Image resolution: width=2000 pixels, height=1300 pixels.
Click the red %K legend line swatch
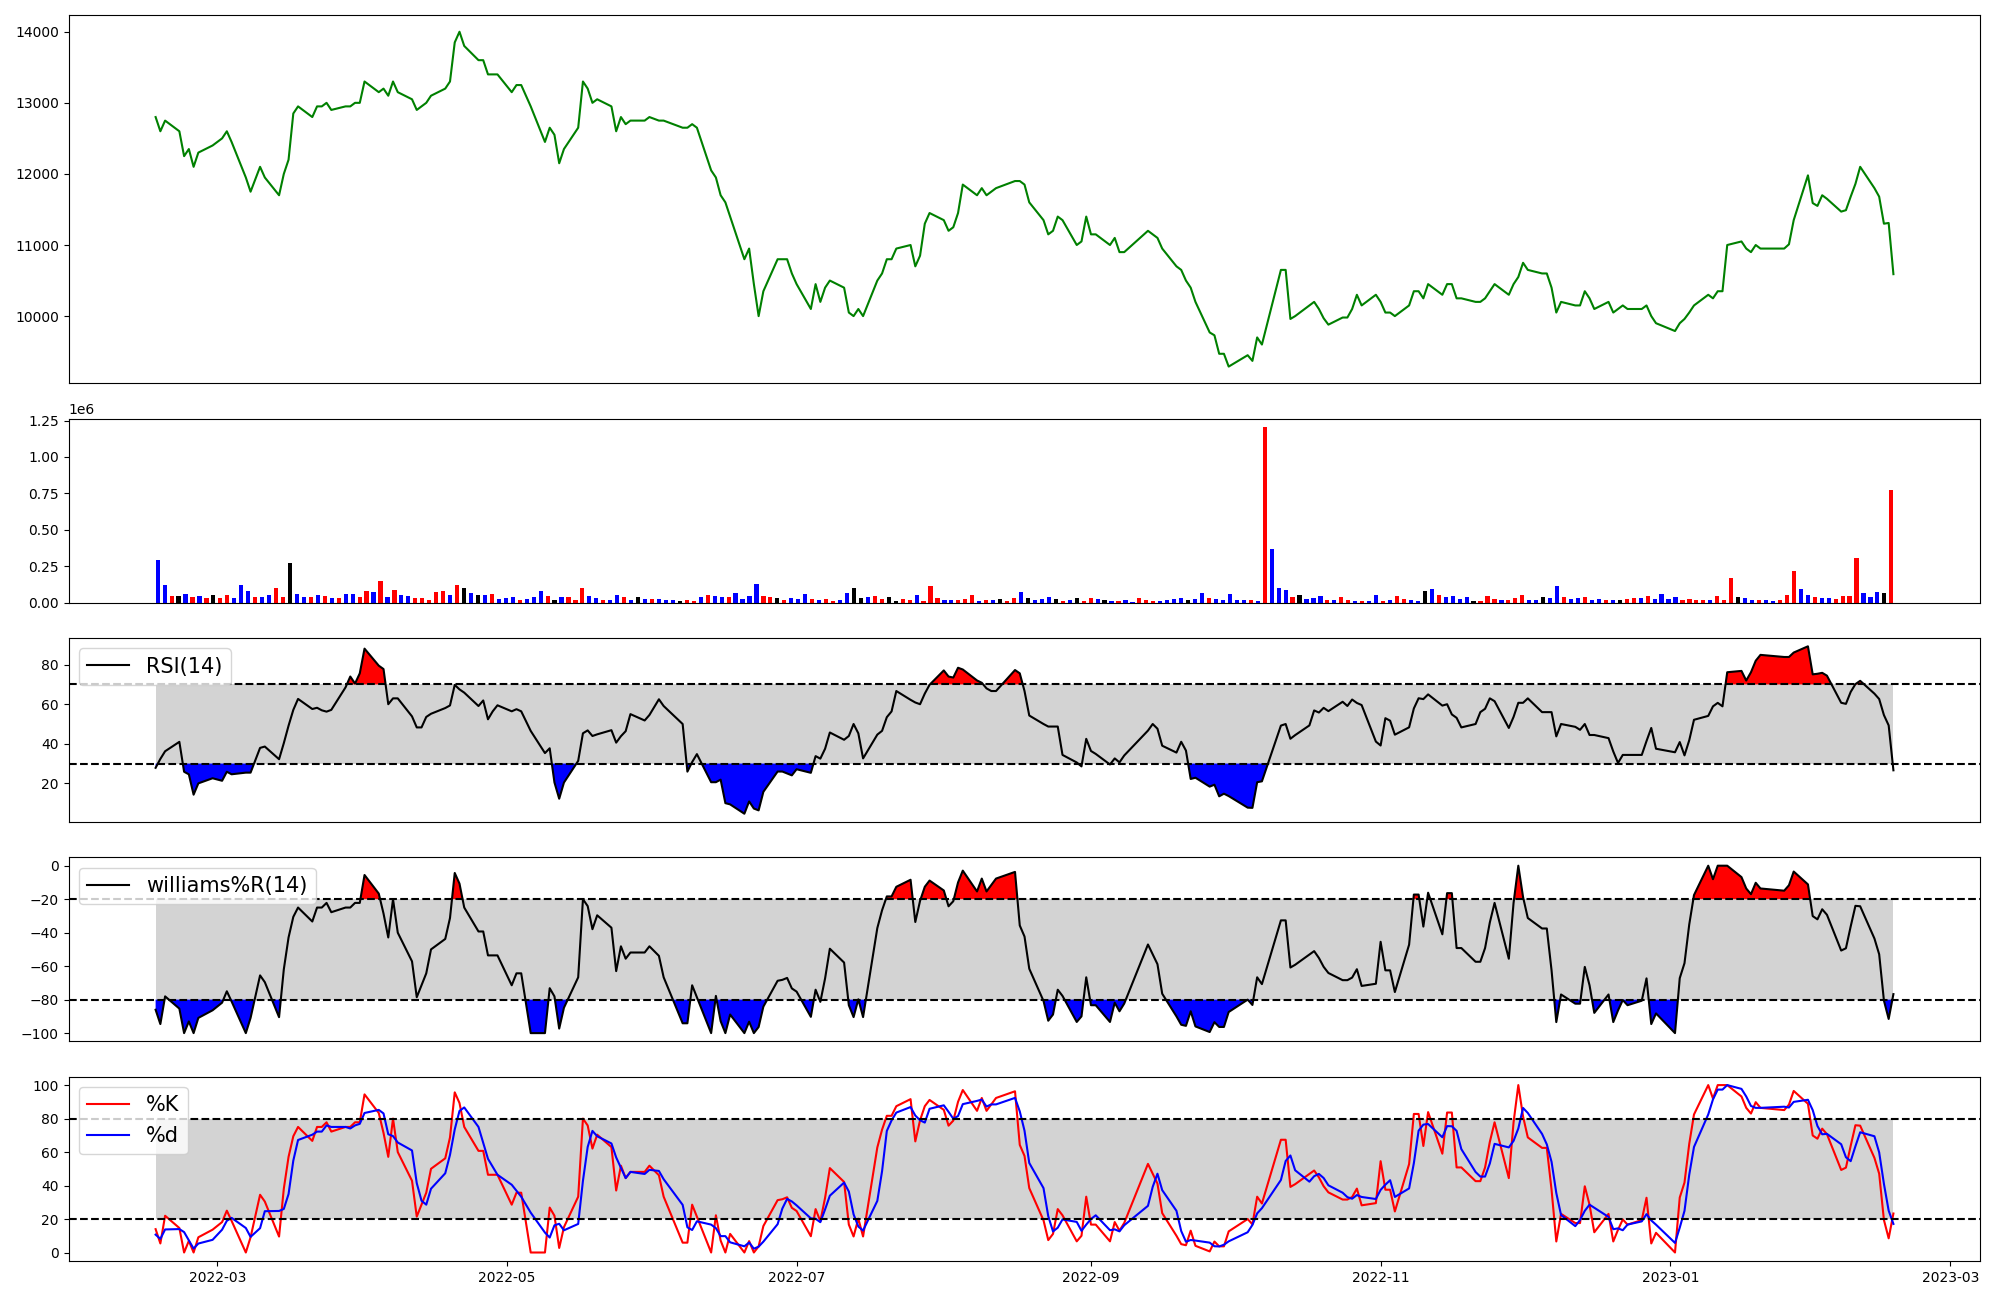pos(109,1104)
